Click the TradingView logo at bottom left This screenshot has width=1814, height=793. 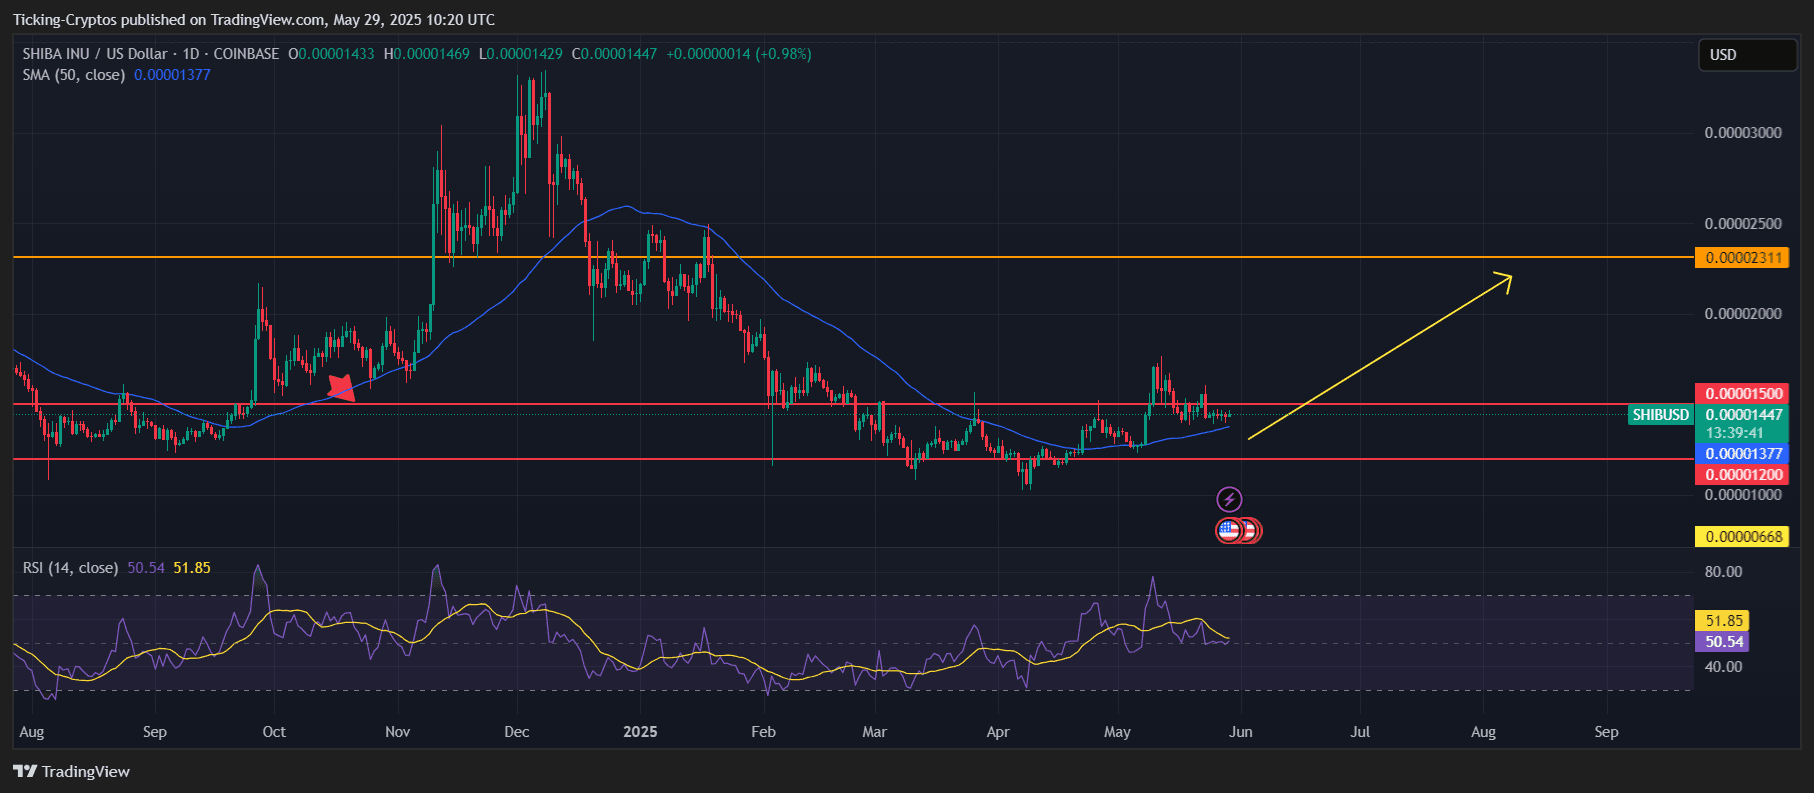[x=71, y=771]
